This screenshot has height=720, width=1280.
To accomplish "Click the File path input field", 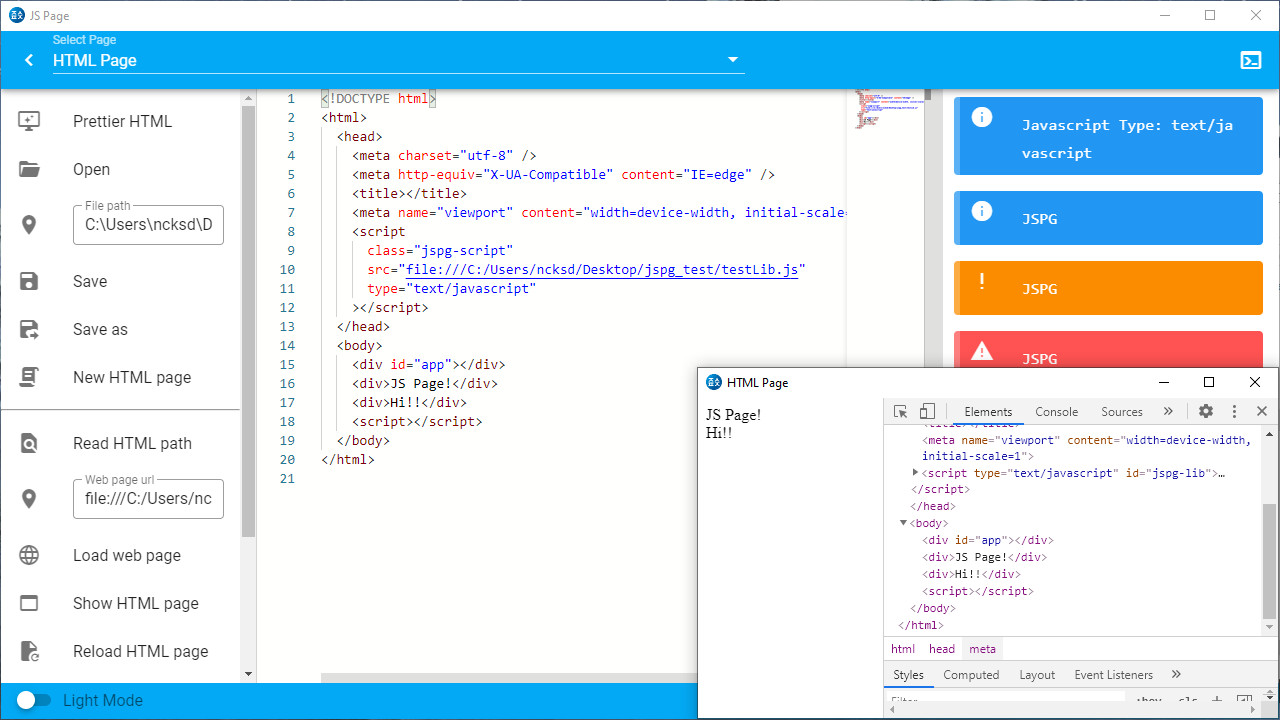I will [148, 225].
